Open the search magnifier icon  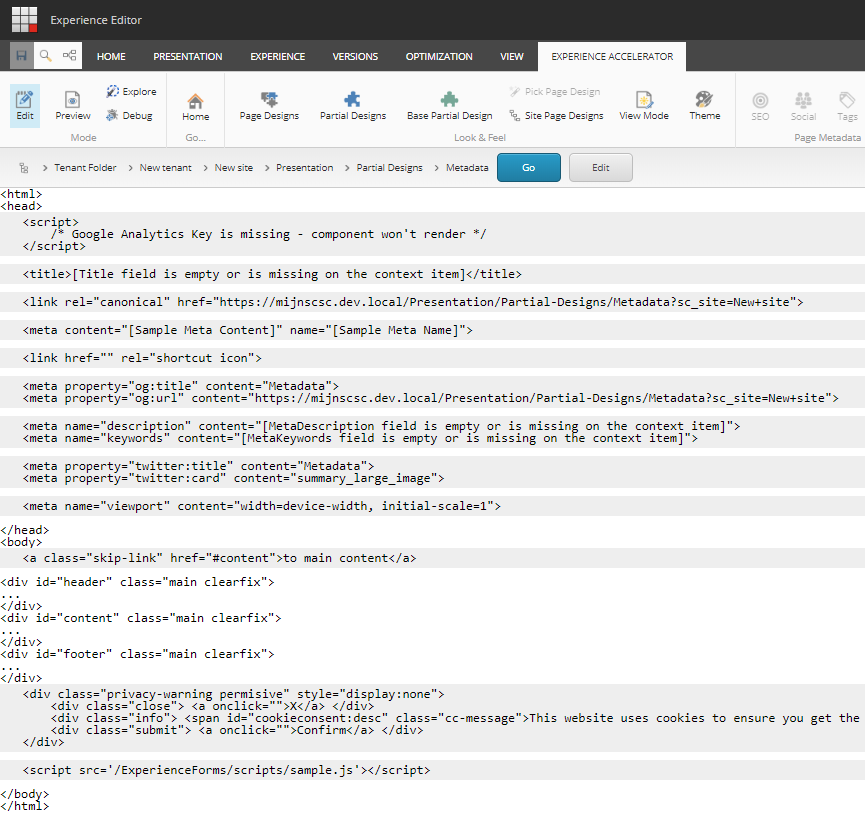point(46,56)
